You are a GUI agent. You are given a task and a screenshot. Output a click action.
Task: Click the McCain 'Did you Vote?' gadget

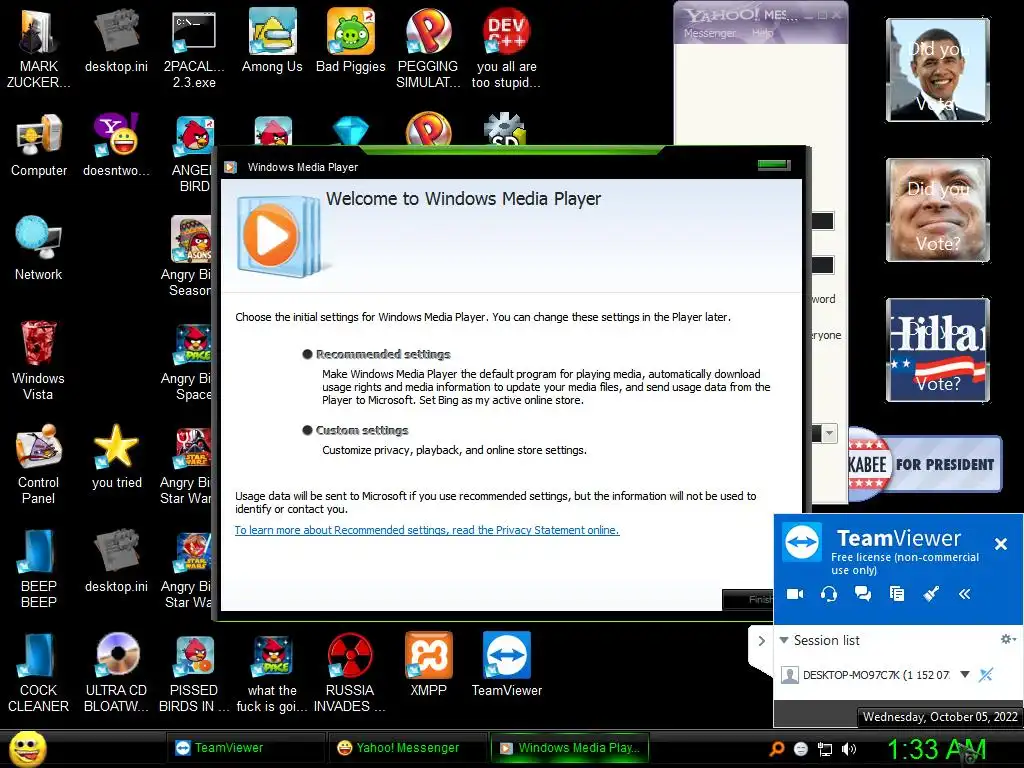coord(938,210)
